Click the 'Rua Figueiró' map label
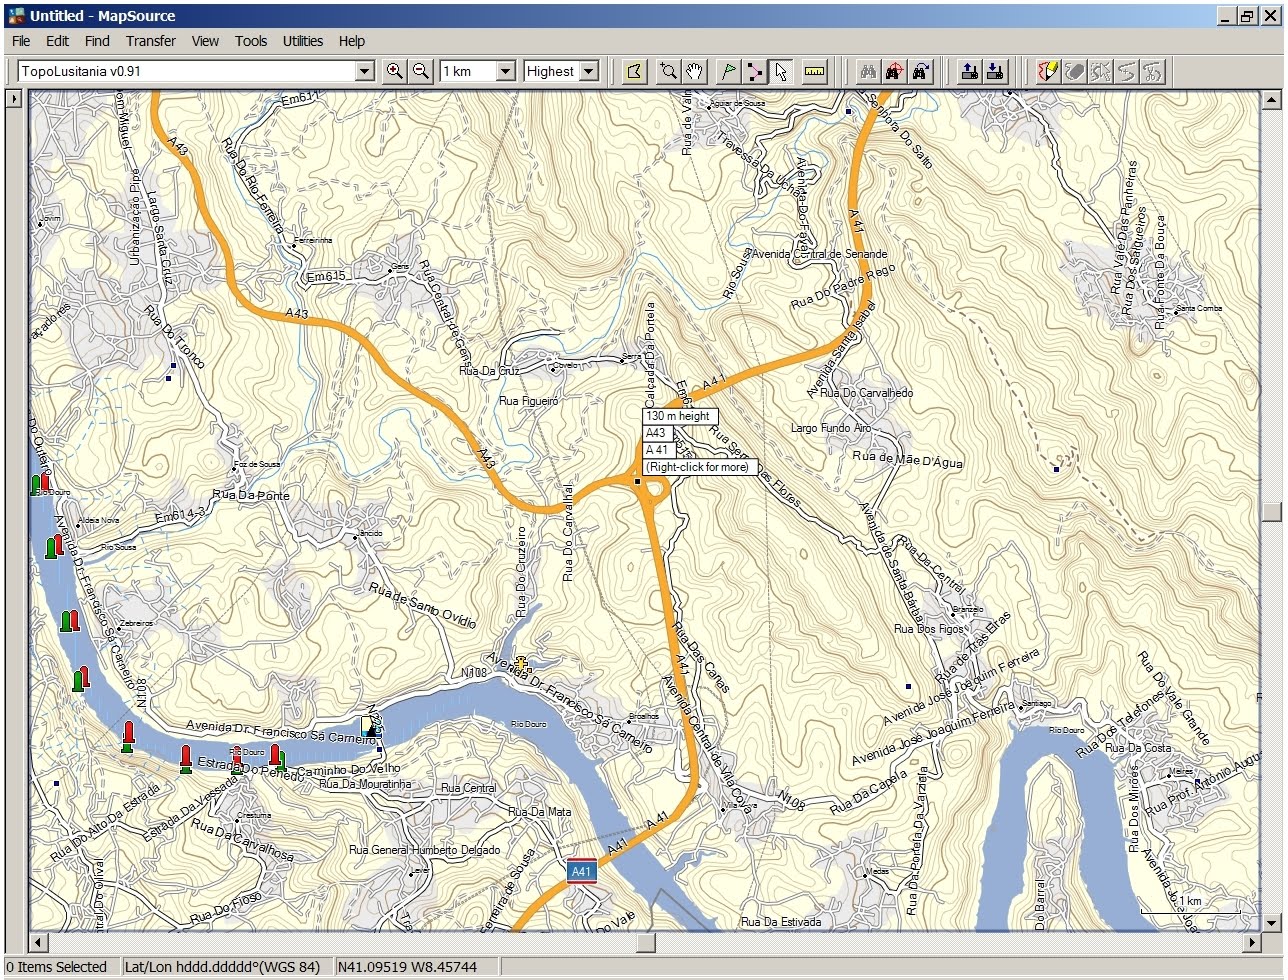Viewport: 1288px width, 980px height. point(528,400)
